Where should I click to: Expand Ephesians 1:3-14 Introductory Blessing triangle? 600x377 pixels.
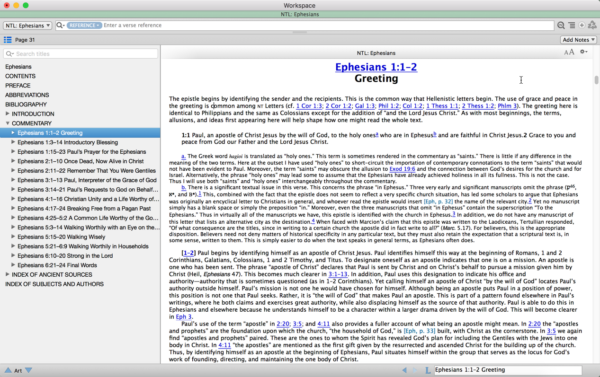pyautogui.click(x=13, y=142)
